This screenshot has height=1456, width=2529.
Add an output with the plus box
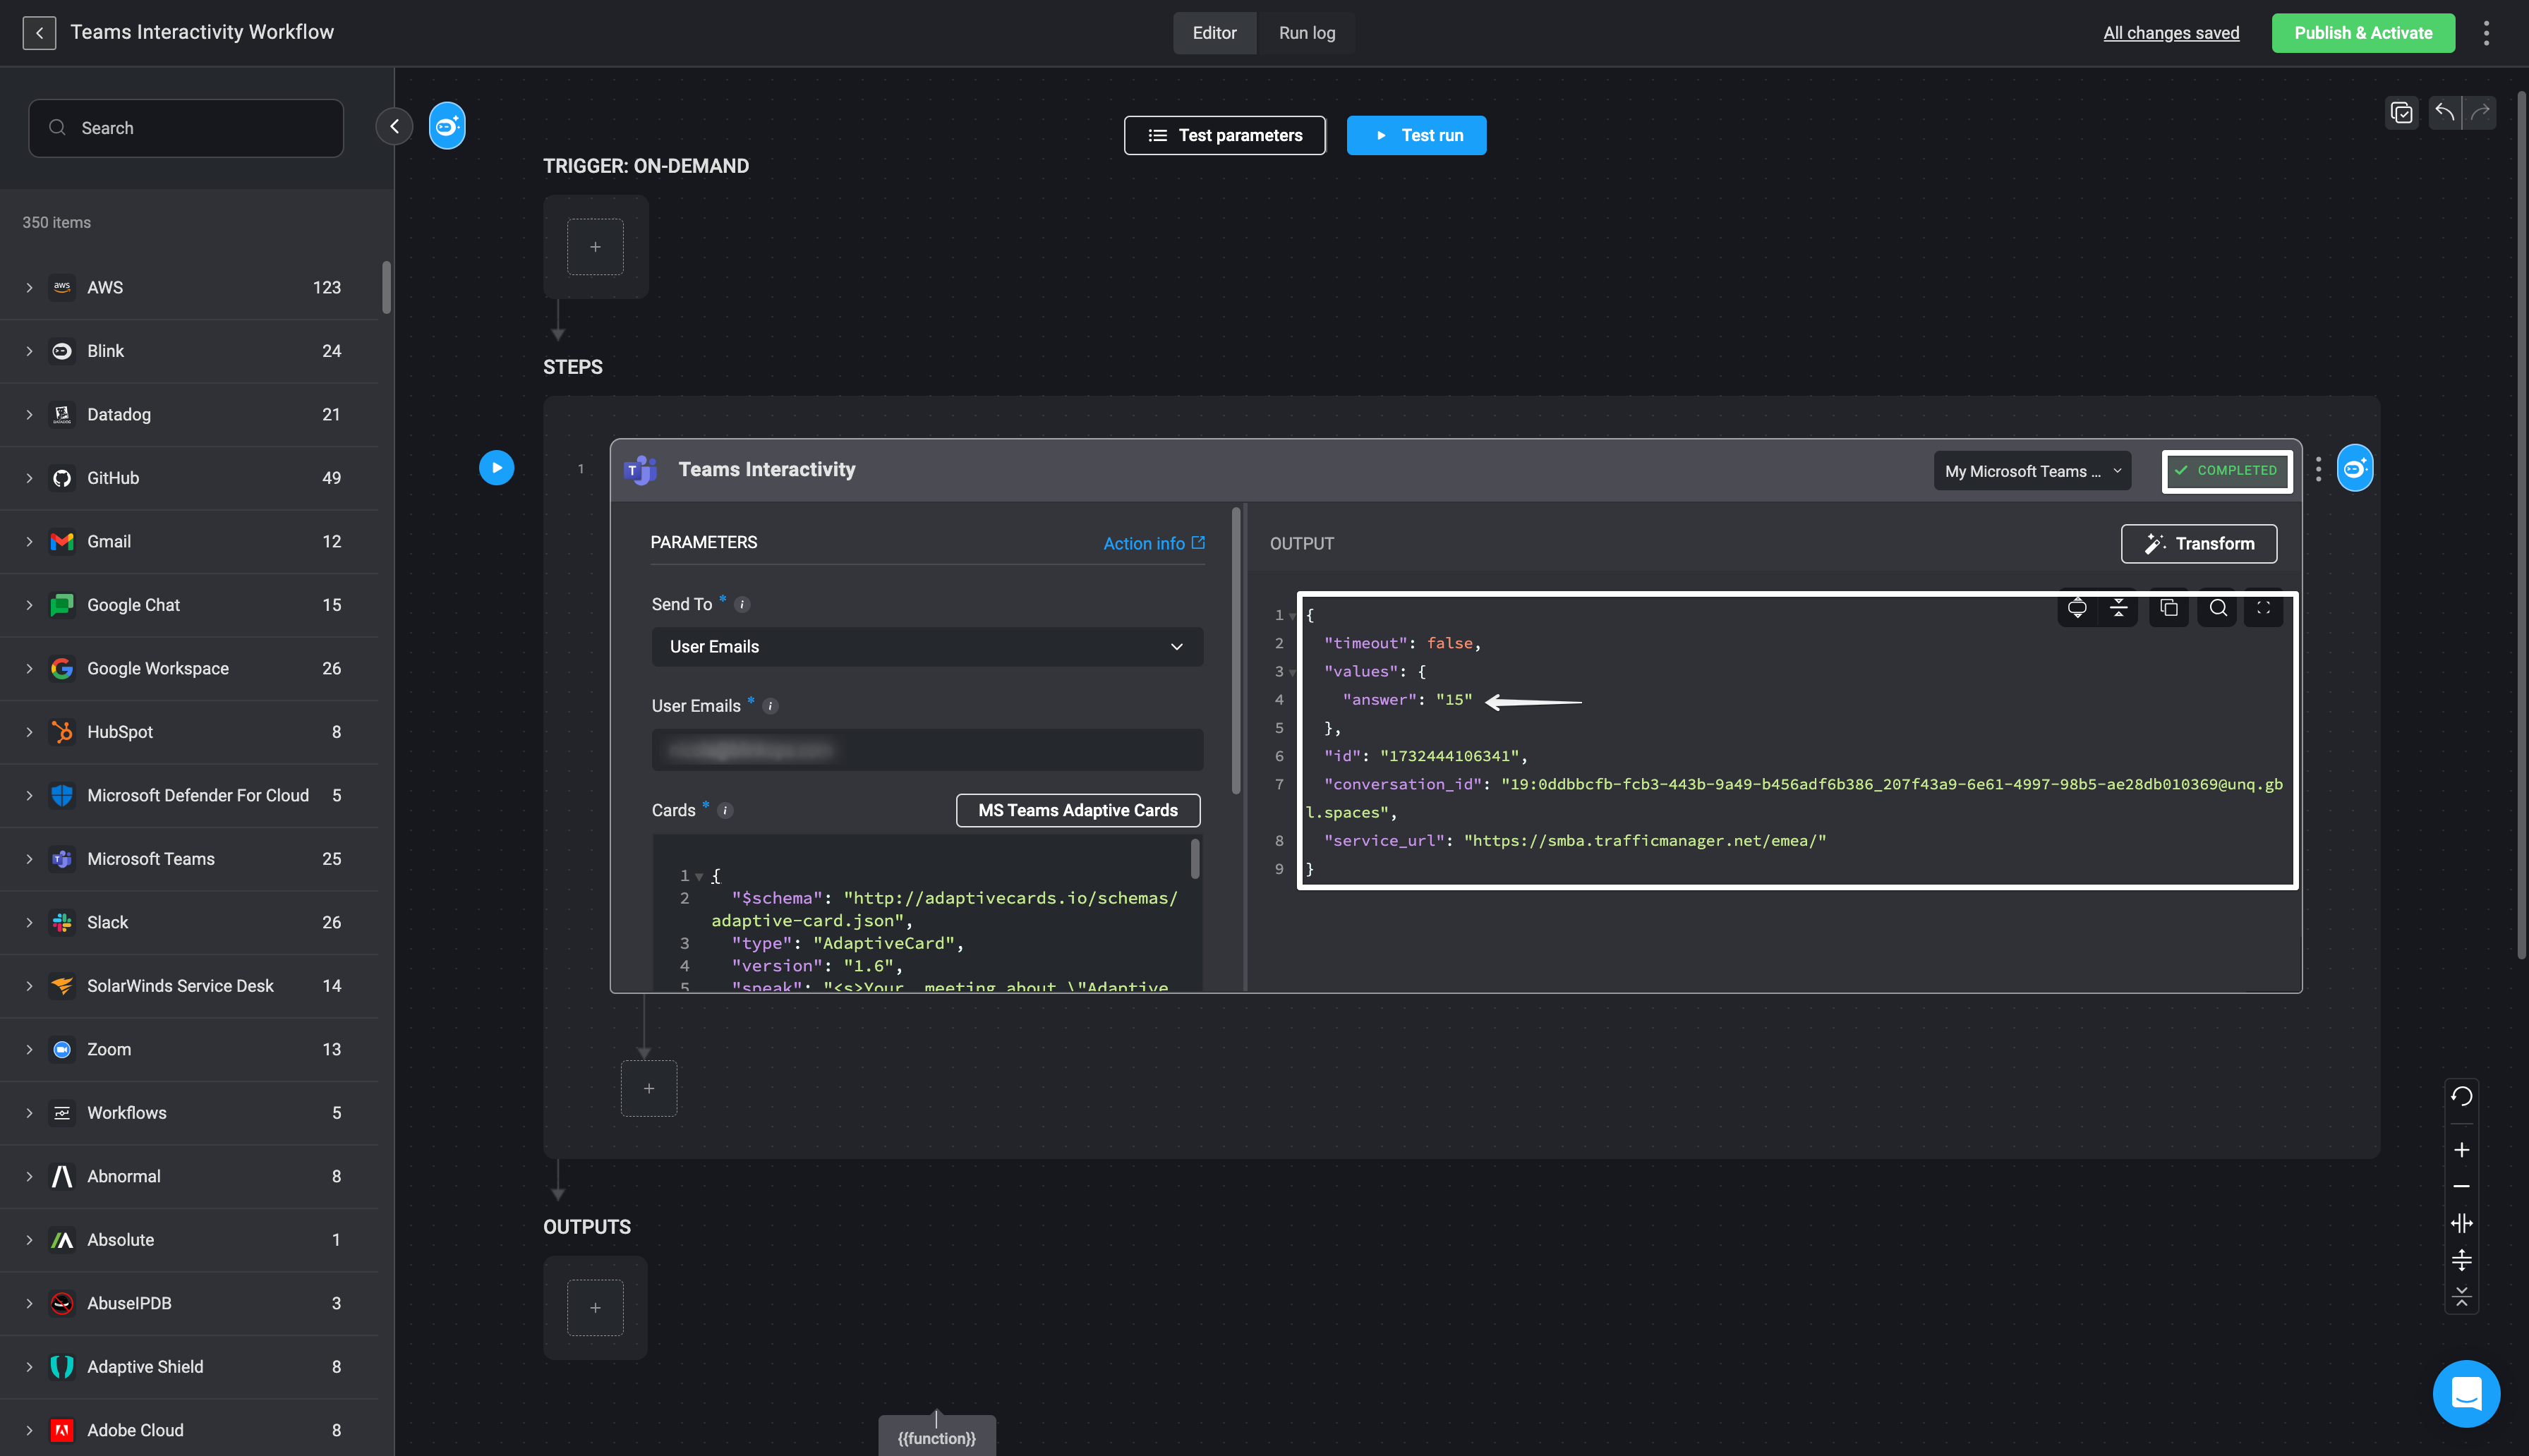click(595, 1308)
